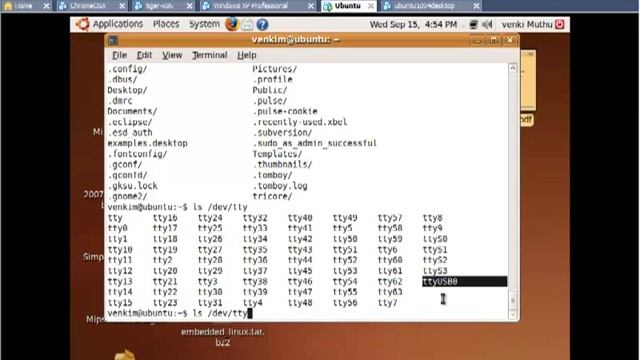This screenshot has width=640, height=360.
Task: Close the Ubuntu tab
Action: pyautogui.click(x=371, y=6)
